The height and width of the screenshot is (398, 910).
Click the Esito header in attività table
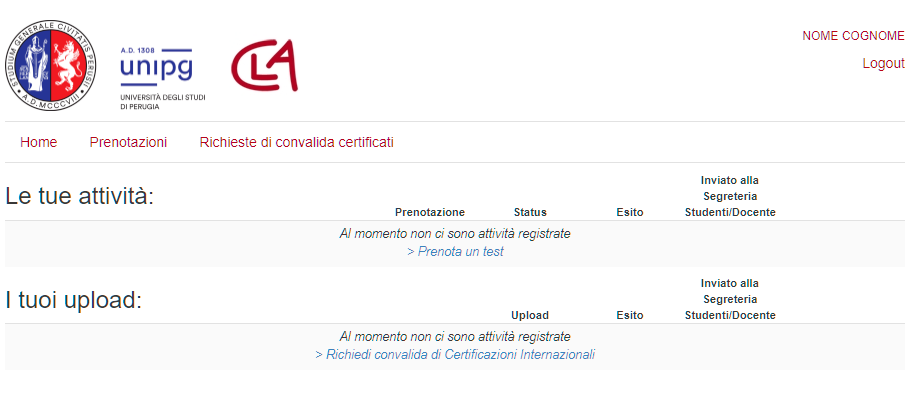[x=630, y=212]
